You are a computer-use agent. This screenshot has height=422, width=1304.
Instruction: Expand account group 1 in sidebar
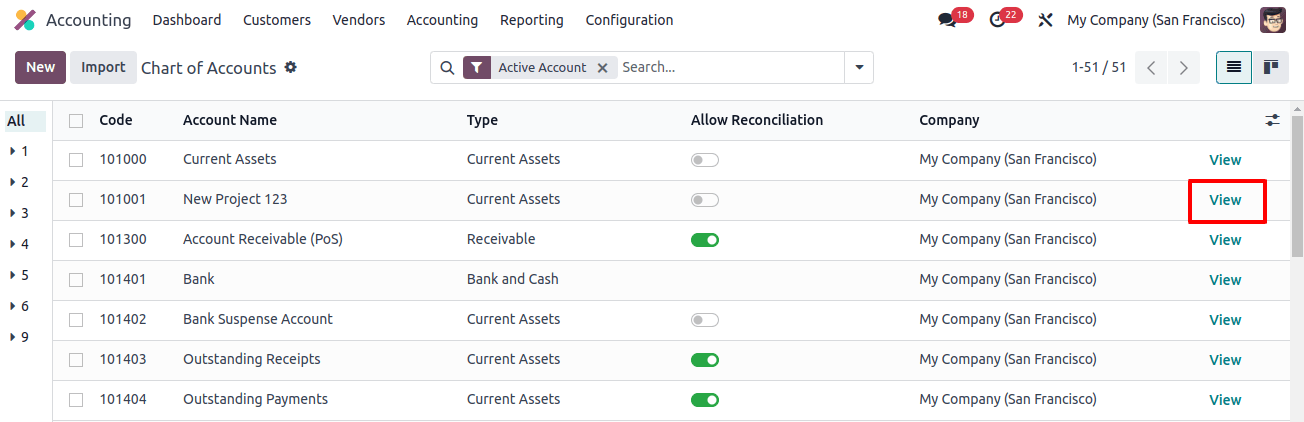click(x=19, y=151)
